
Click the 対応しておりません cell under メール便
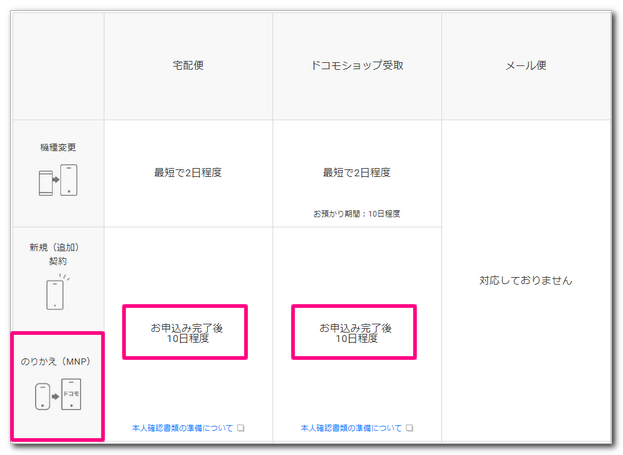(525, 281)
